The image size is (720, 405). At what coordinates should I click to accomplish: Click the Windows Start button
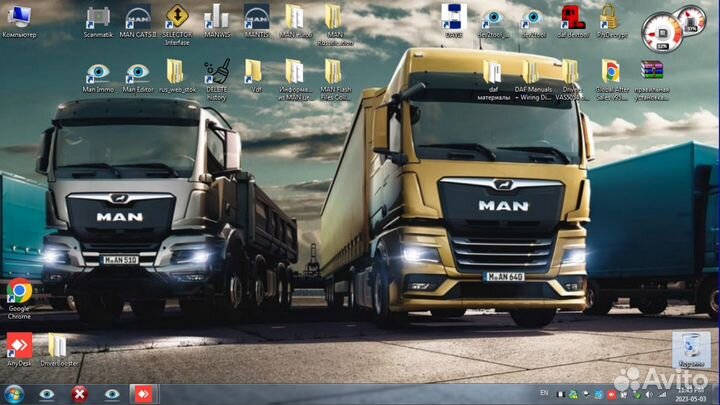click(x=14, y=394)
